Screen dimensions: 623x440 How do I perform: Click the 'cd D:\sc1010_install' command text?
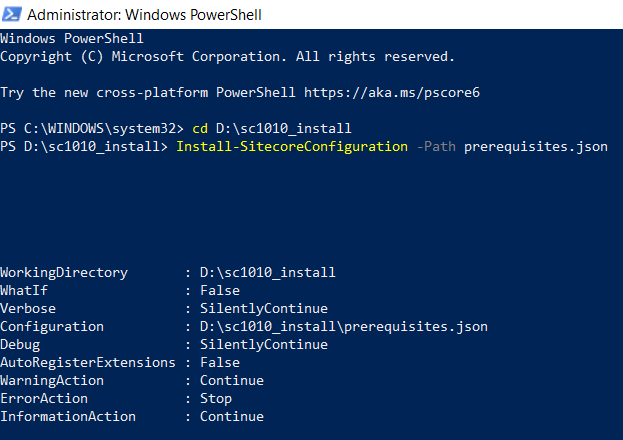click(270, 129)
